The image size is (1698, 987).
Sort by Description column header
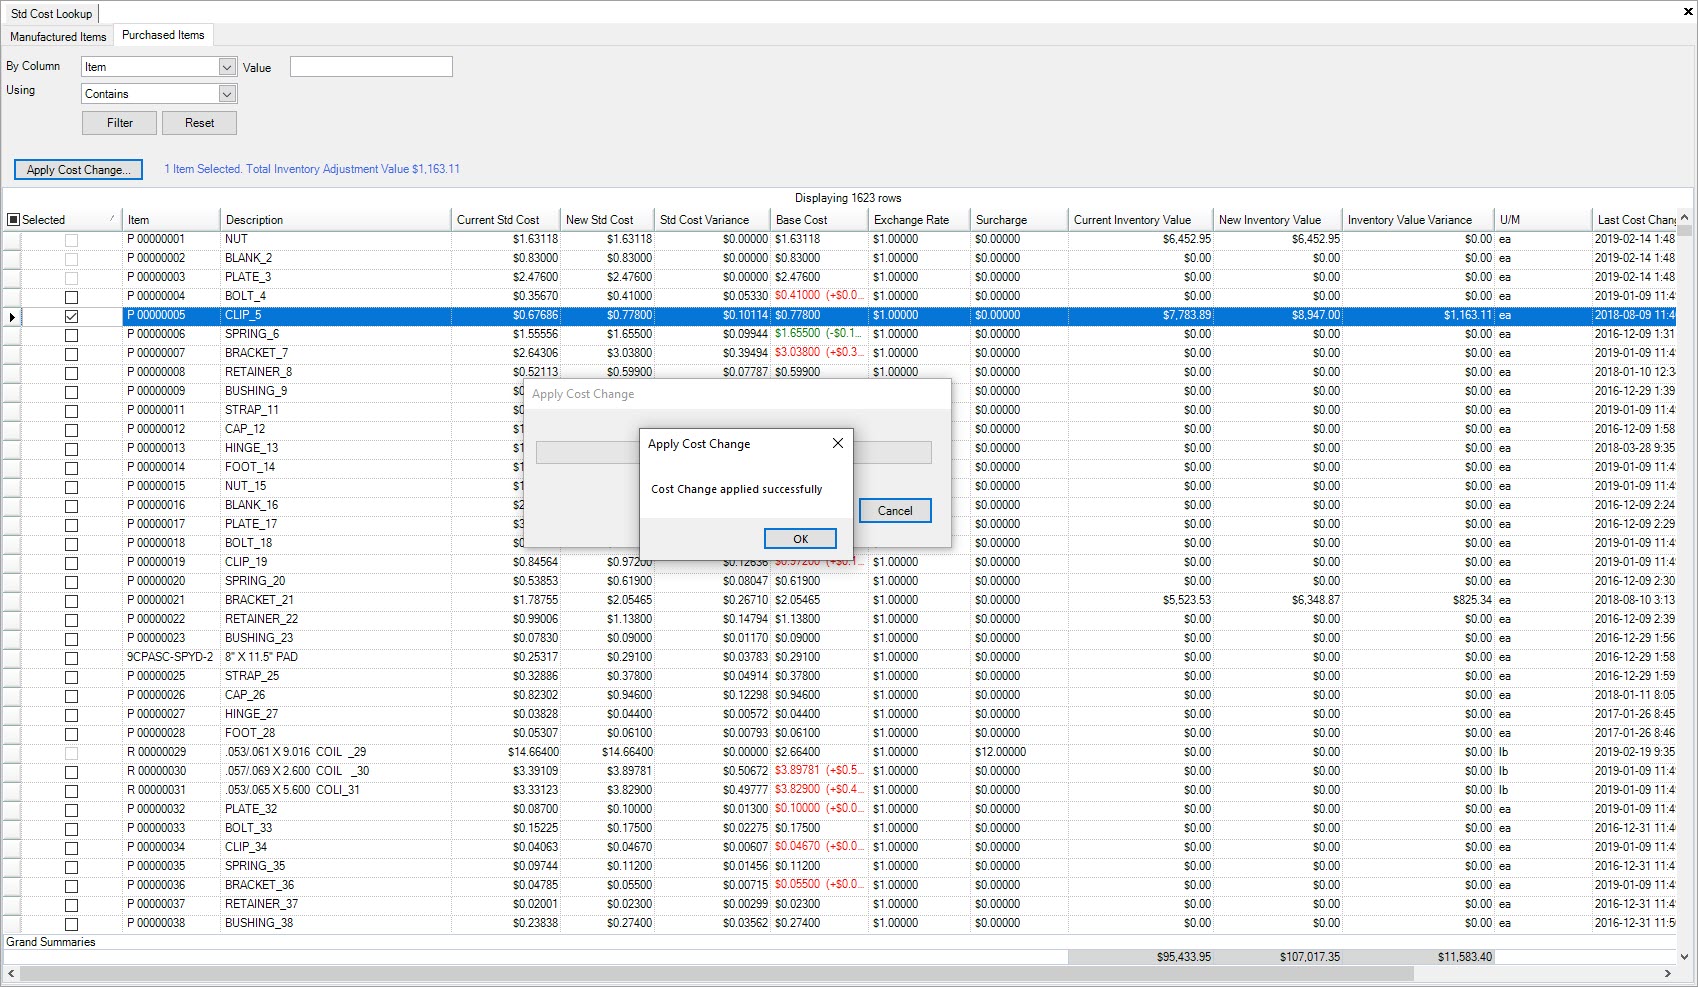335,220
